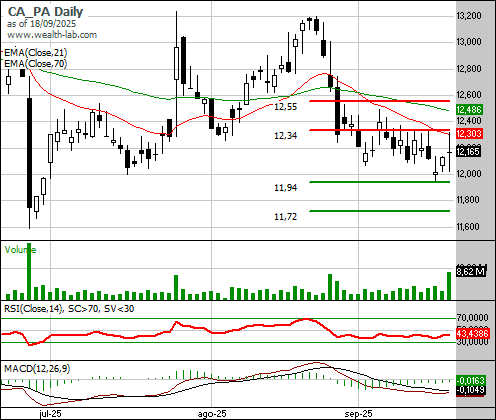The image size is (496, 420).
Task: Click the 30,0000 RSI oversold label
Action: 473,342
